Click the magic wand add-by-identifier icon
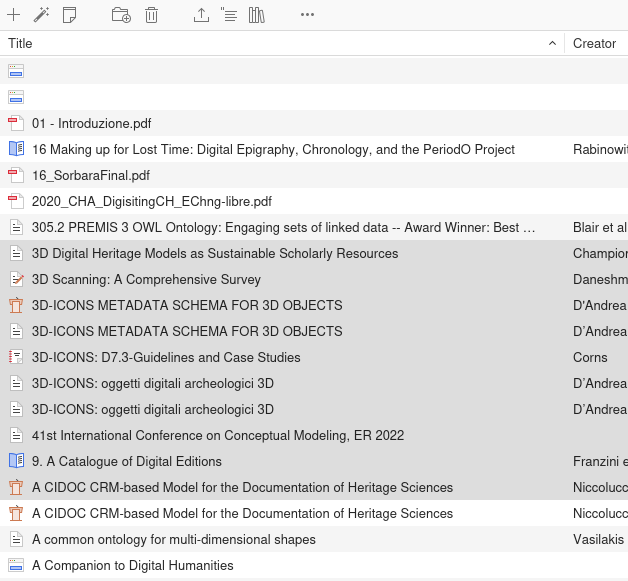 [x=41, y=15]
